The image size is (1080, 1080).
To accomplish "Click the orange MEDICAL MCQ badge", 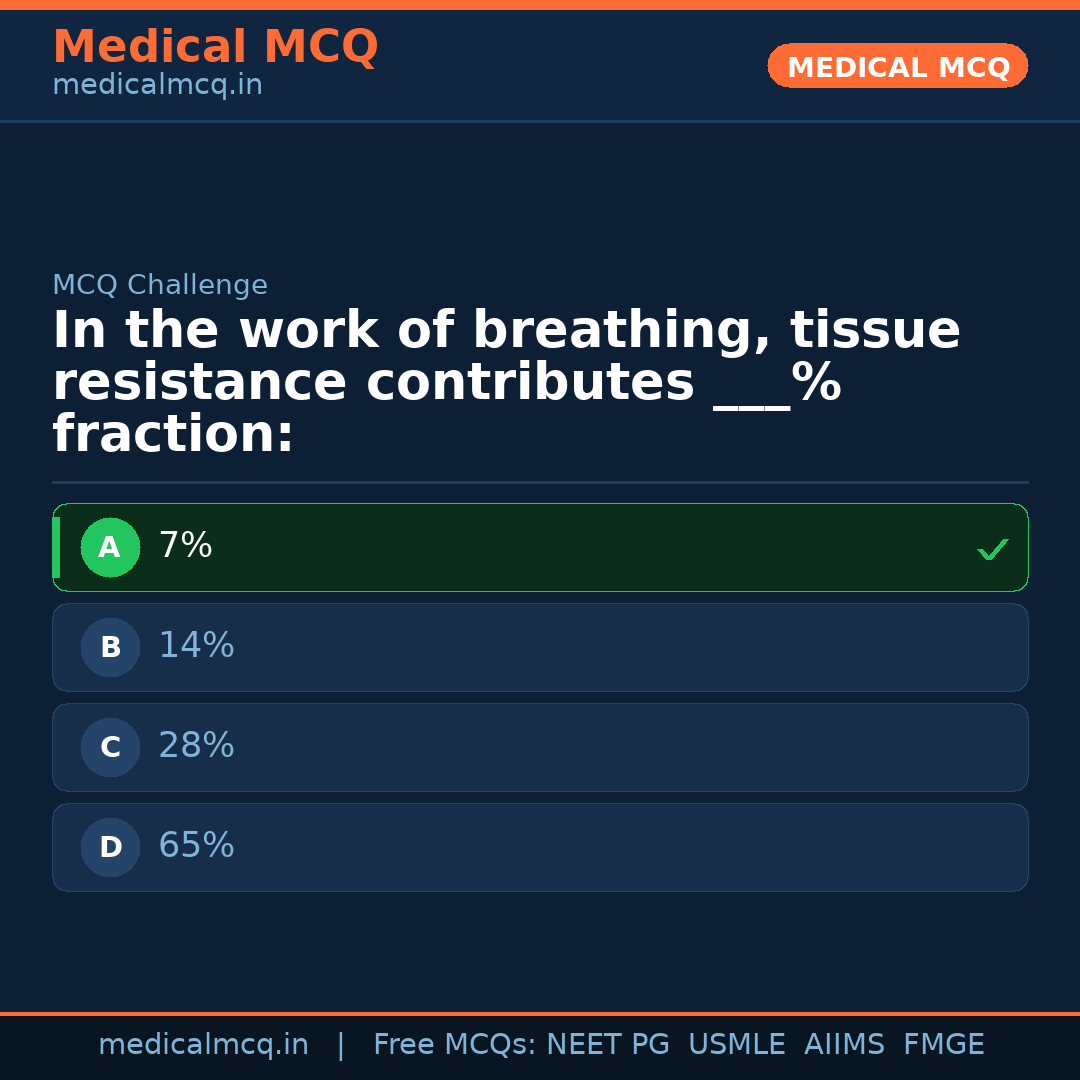I will point(897,67).
